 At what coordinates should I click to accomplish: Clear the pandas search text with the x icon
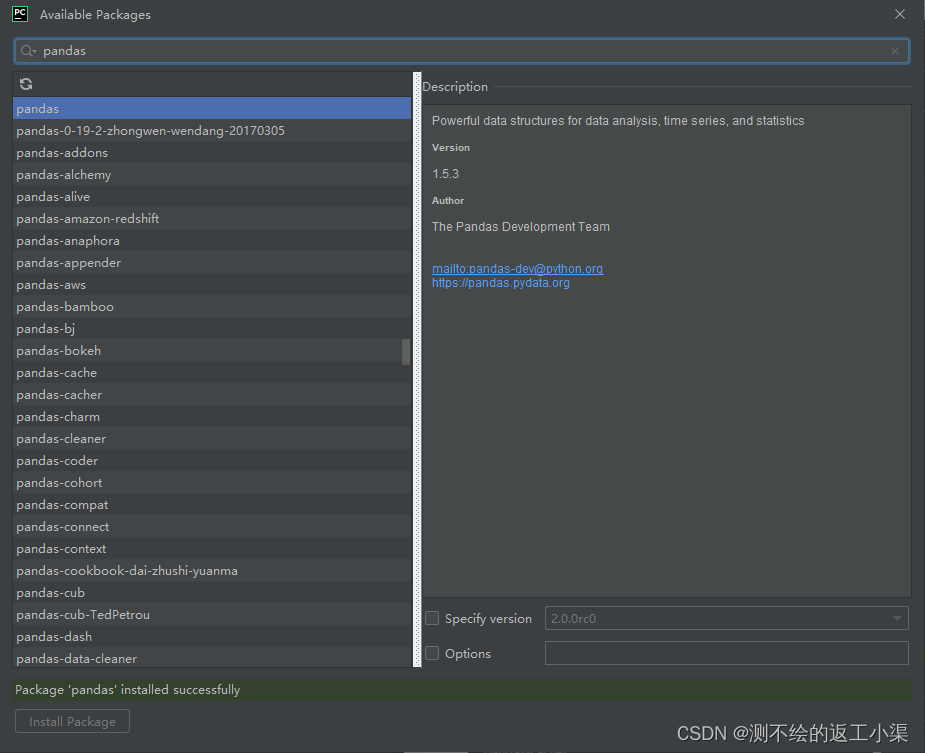(x=895, y=51)
